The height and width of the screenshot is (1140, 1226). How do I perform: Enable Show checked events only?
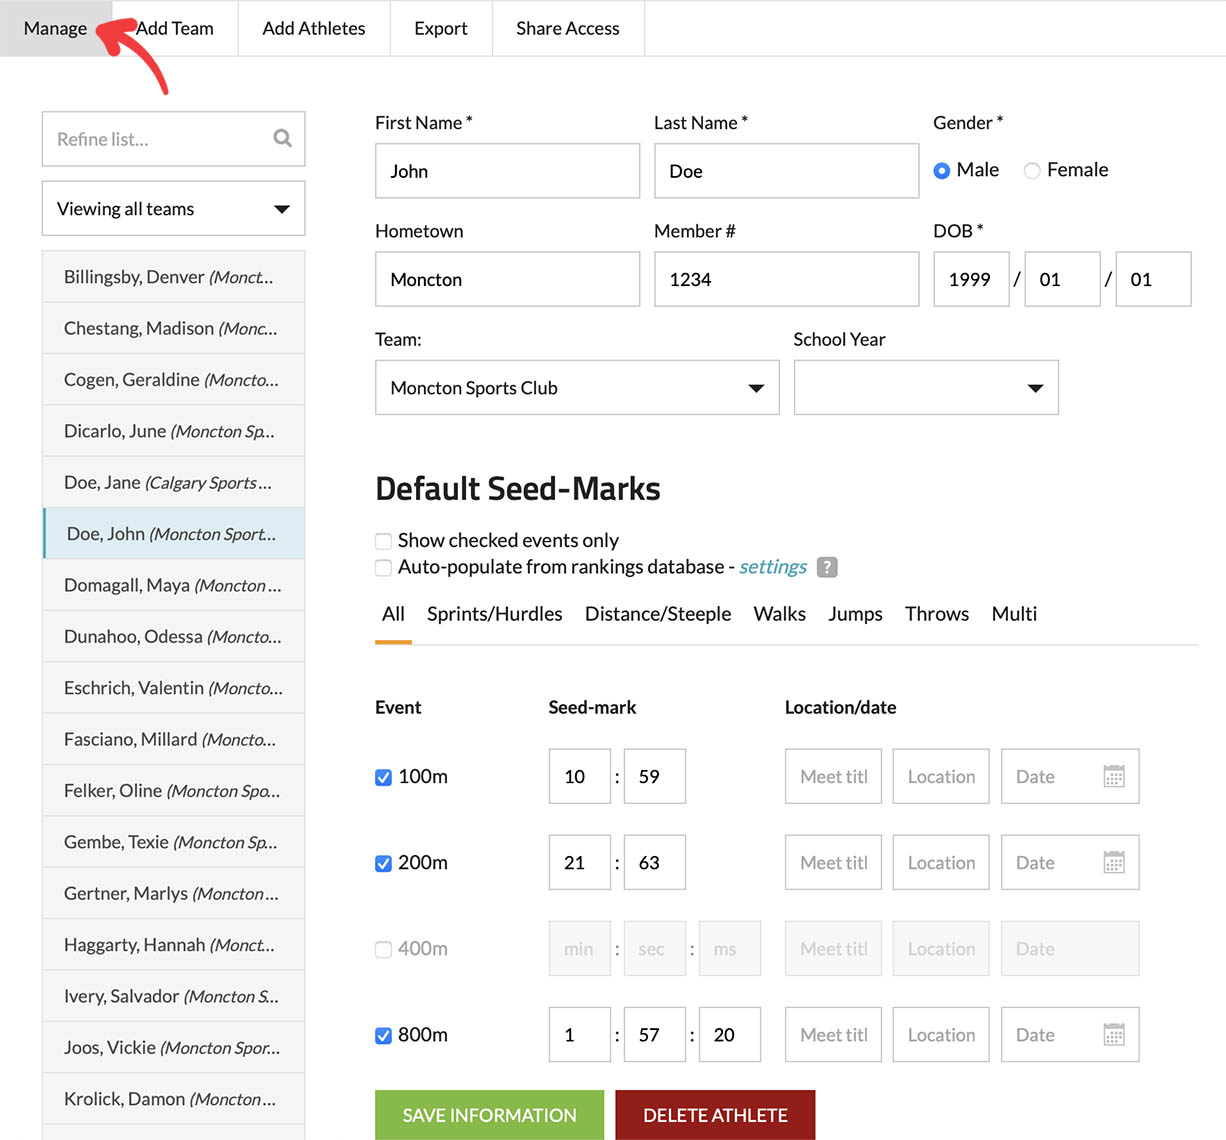pos(383,541)
